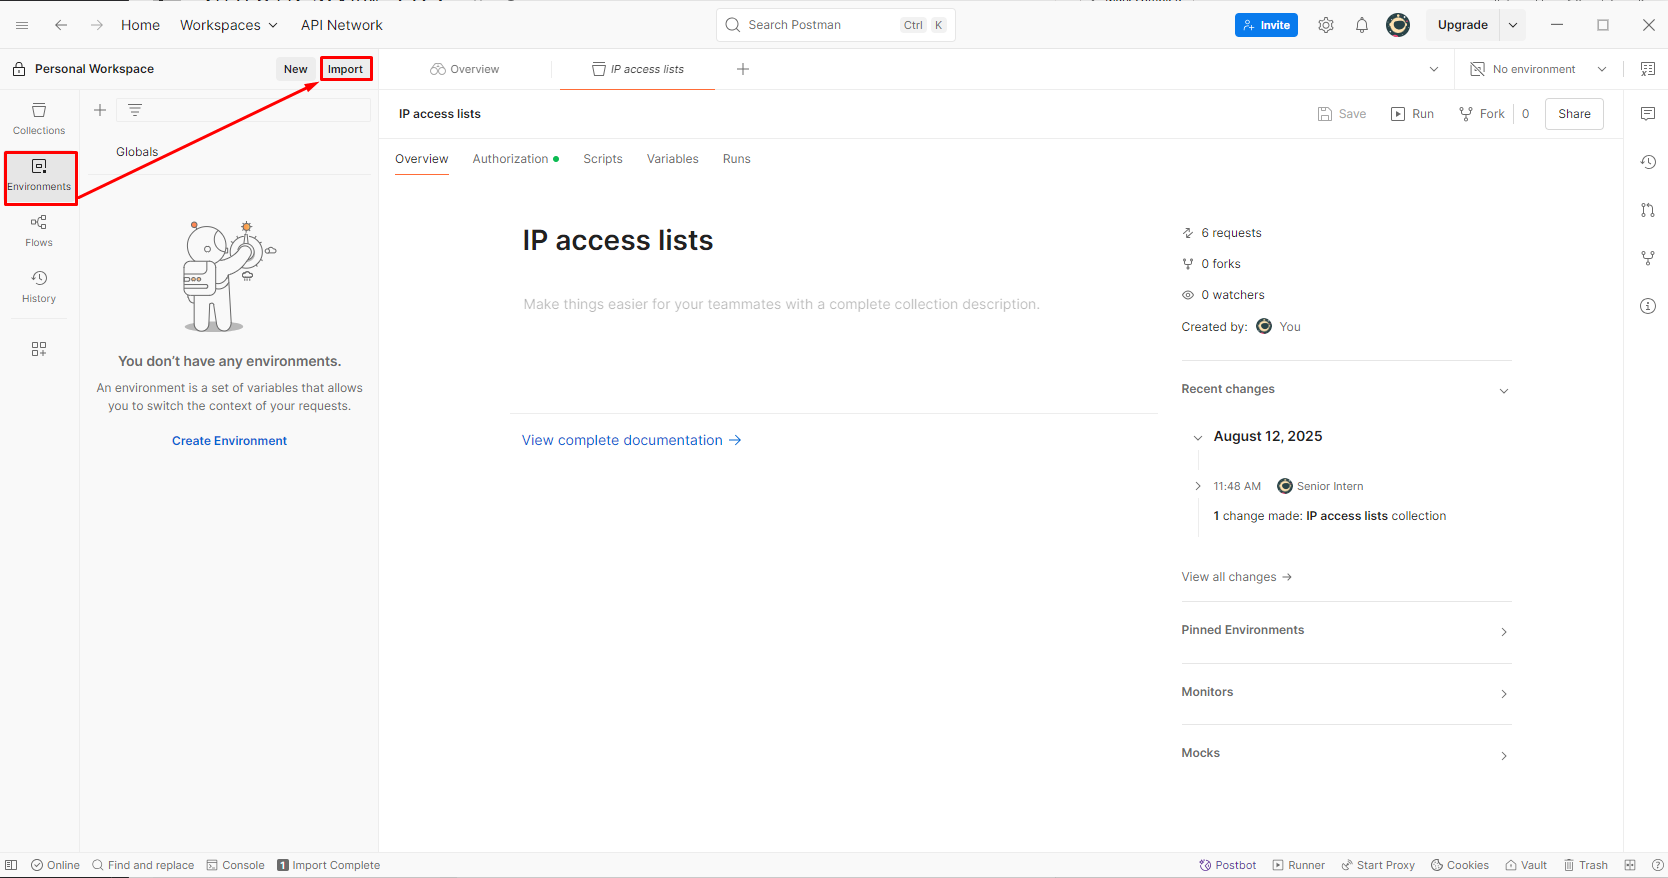Expand the Monitors section
The height and width of the screenshot is (878, 1668).
click(1503, 693)
